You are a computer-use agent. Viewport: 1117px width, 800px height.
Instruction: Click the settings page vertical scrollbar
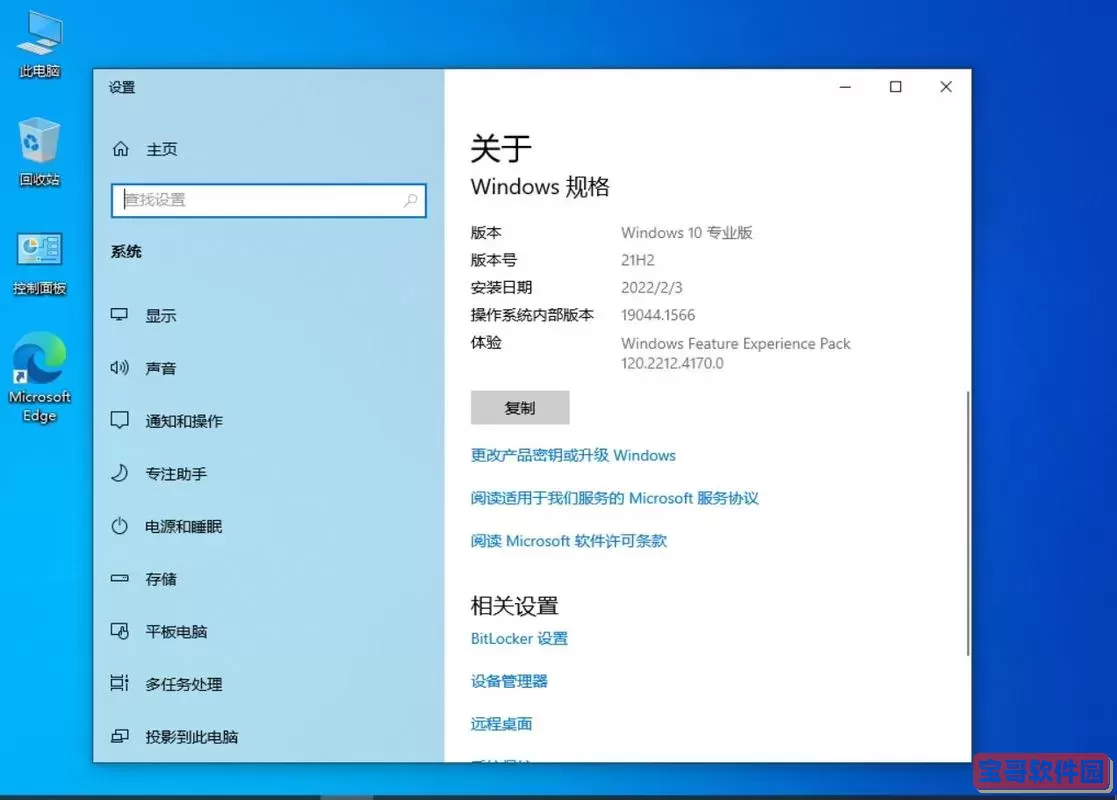coord(967,524)
